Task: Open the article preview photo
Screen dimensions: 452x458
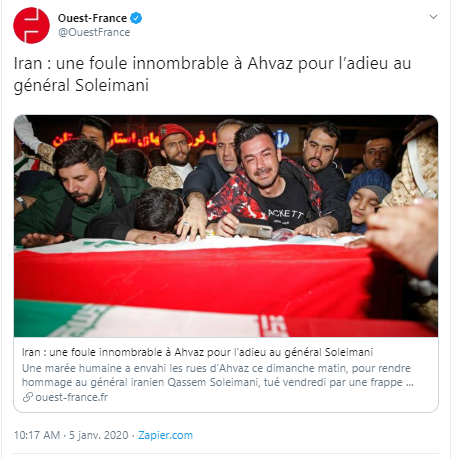Action: (226, 226)
